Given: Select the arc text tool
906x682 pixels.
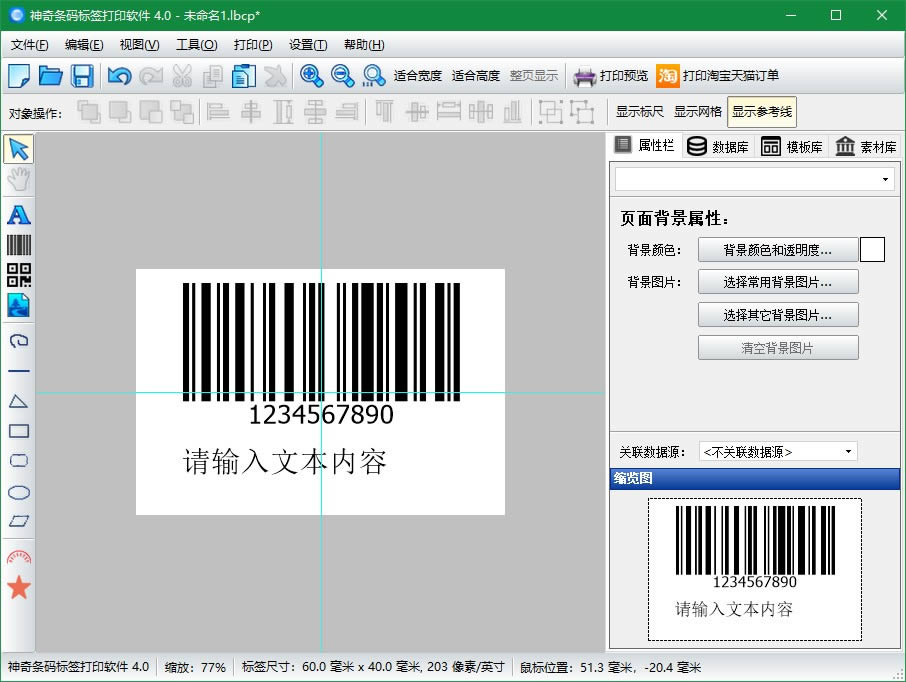Looking at the screenshot, I should tap(19, 557).
